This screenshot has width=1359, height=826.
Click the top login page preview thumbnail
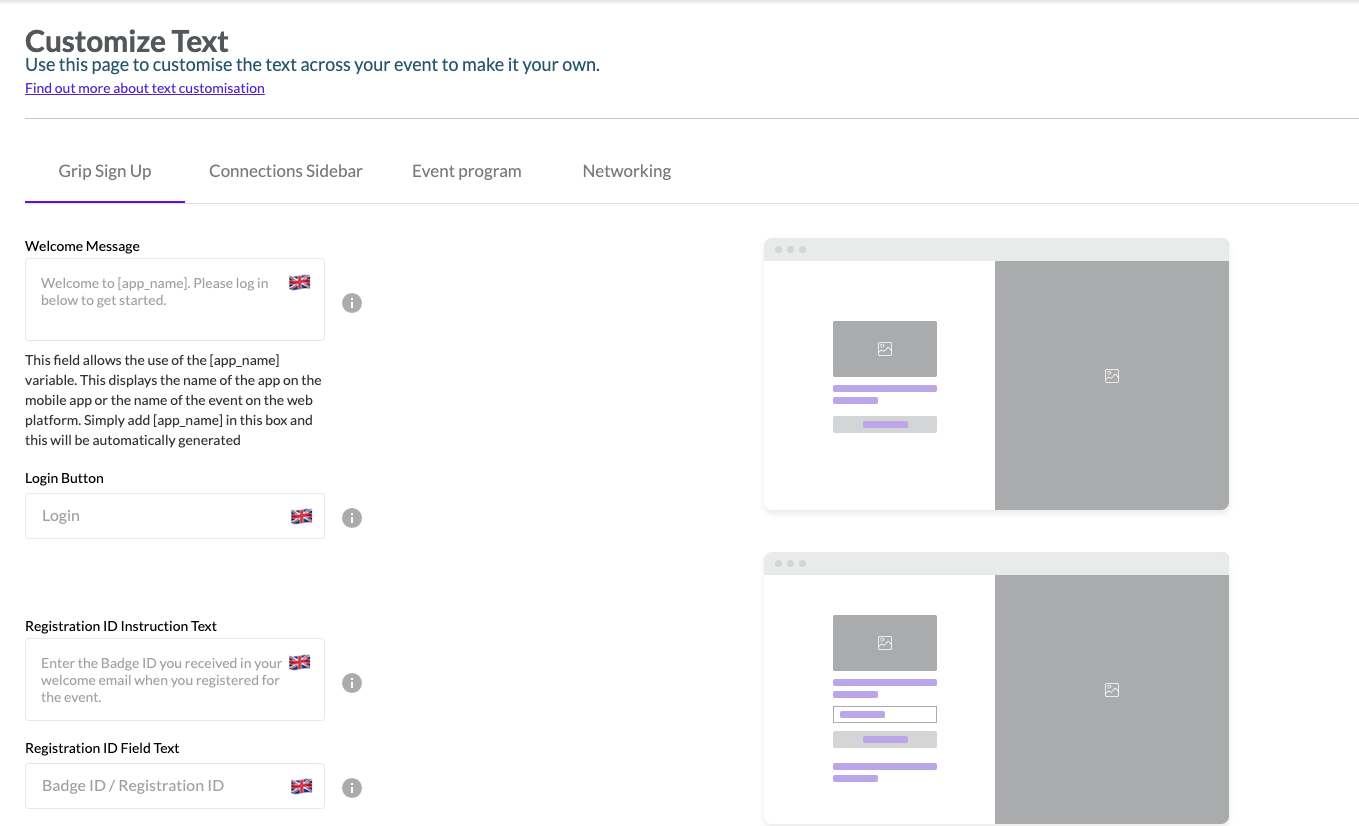pyautogui.click(x=996, y=374)
